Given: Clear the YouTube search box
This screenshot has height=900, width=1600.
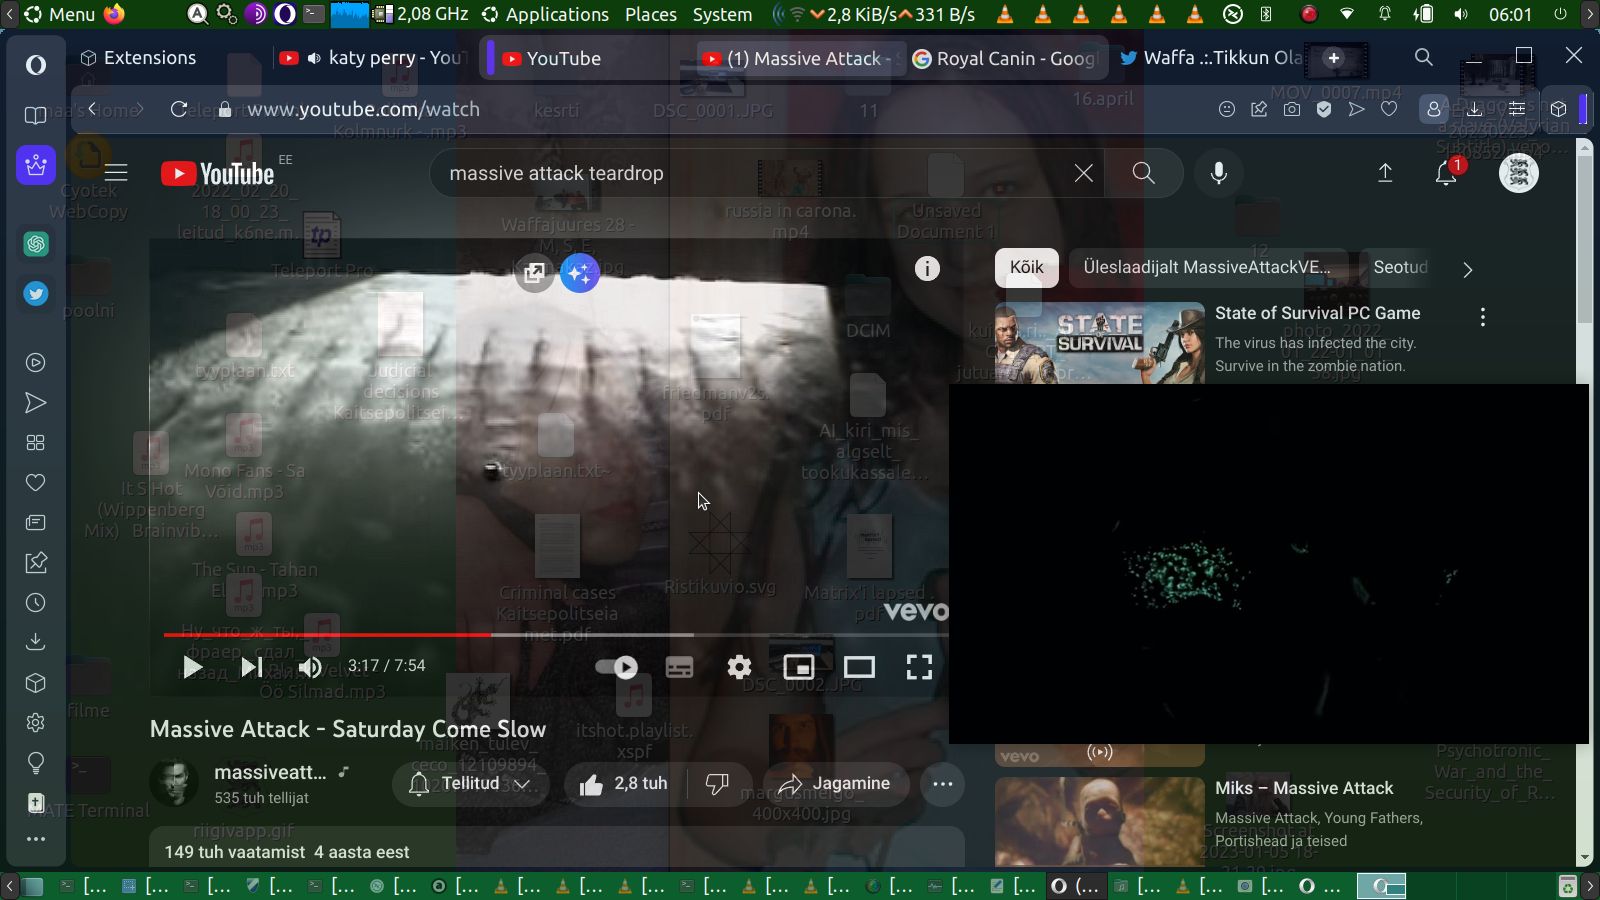Looking at the screenshot, I should pos(1083,173).
